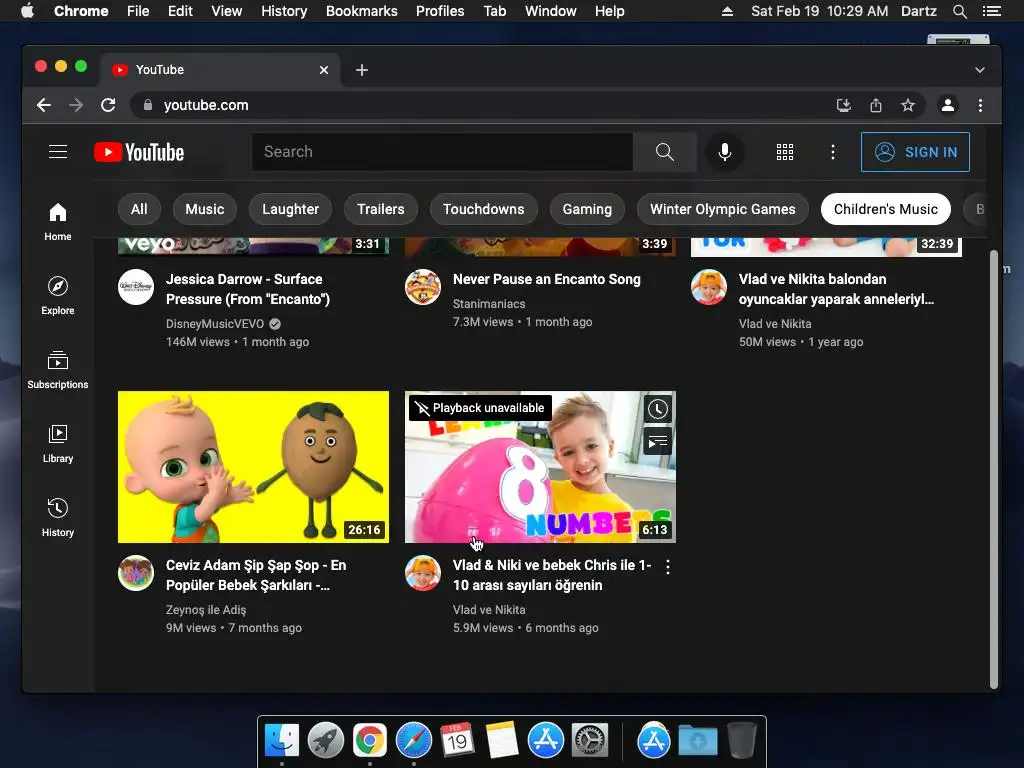Open Ceviz Adam Şip Şap Şop title
This screenshot has width=1024, height=768.
pyautogui.click(x=256, y=575)
